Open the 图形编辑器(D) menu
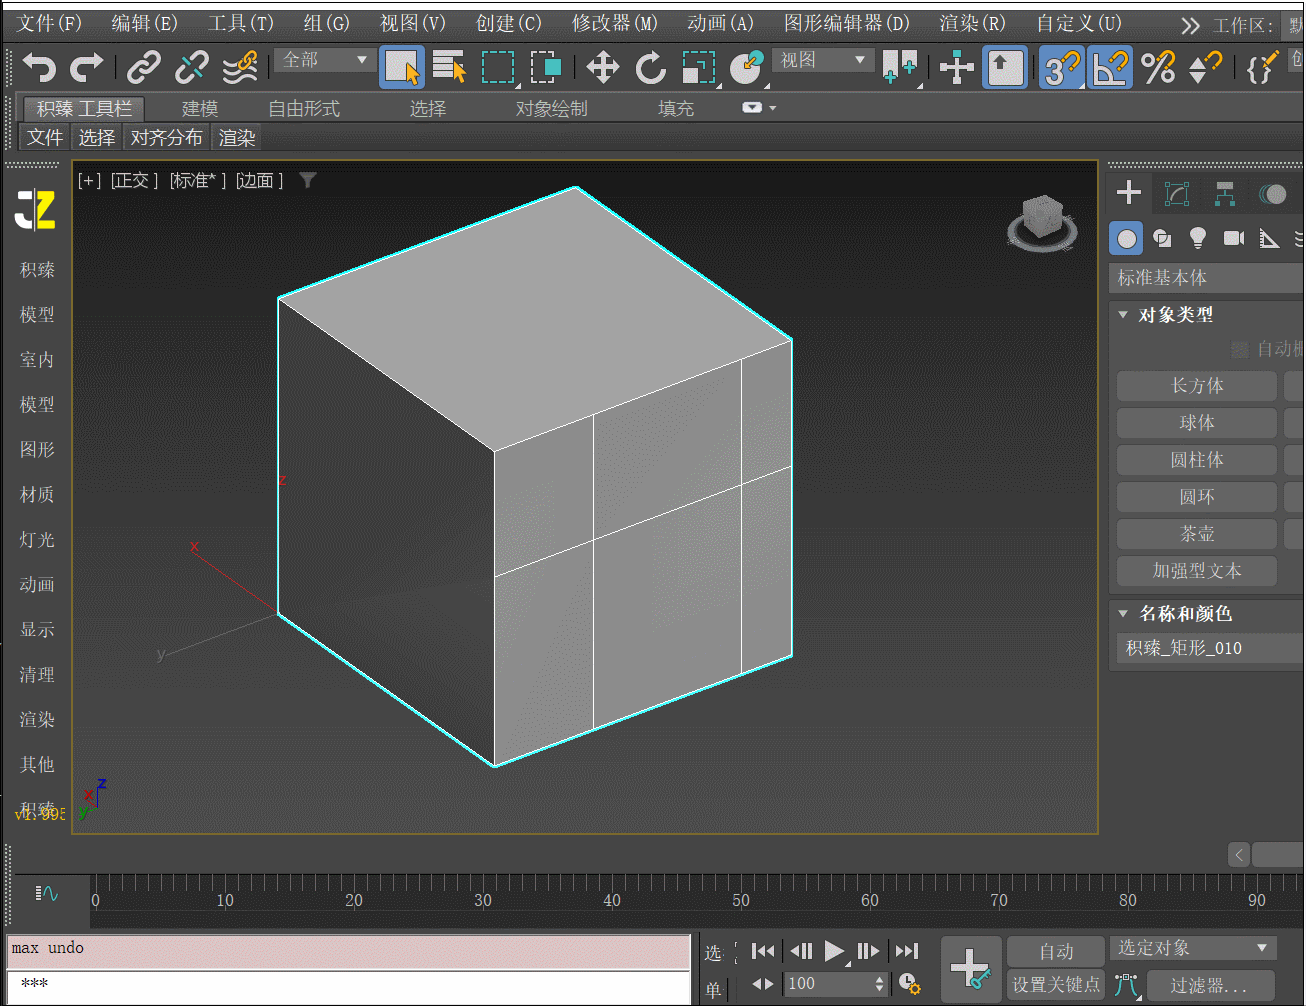This screenshot has width=1306, height=1006. pyautogui.click(x=846, y=23)
